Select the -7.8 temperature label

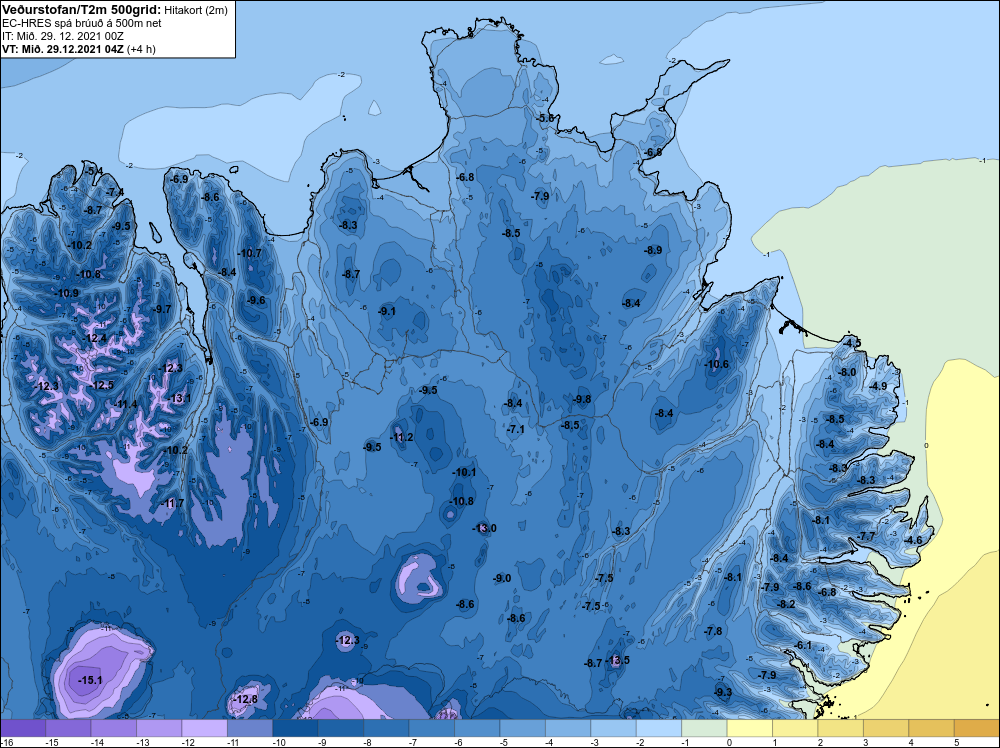pos(713,631)
